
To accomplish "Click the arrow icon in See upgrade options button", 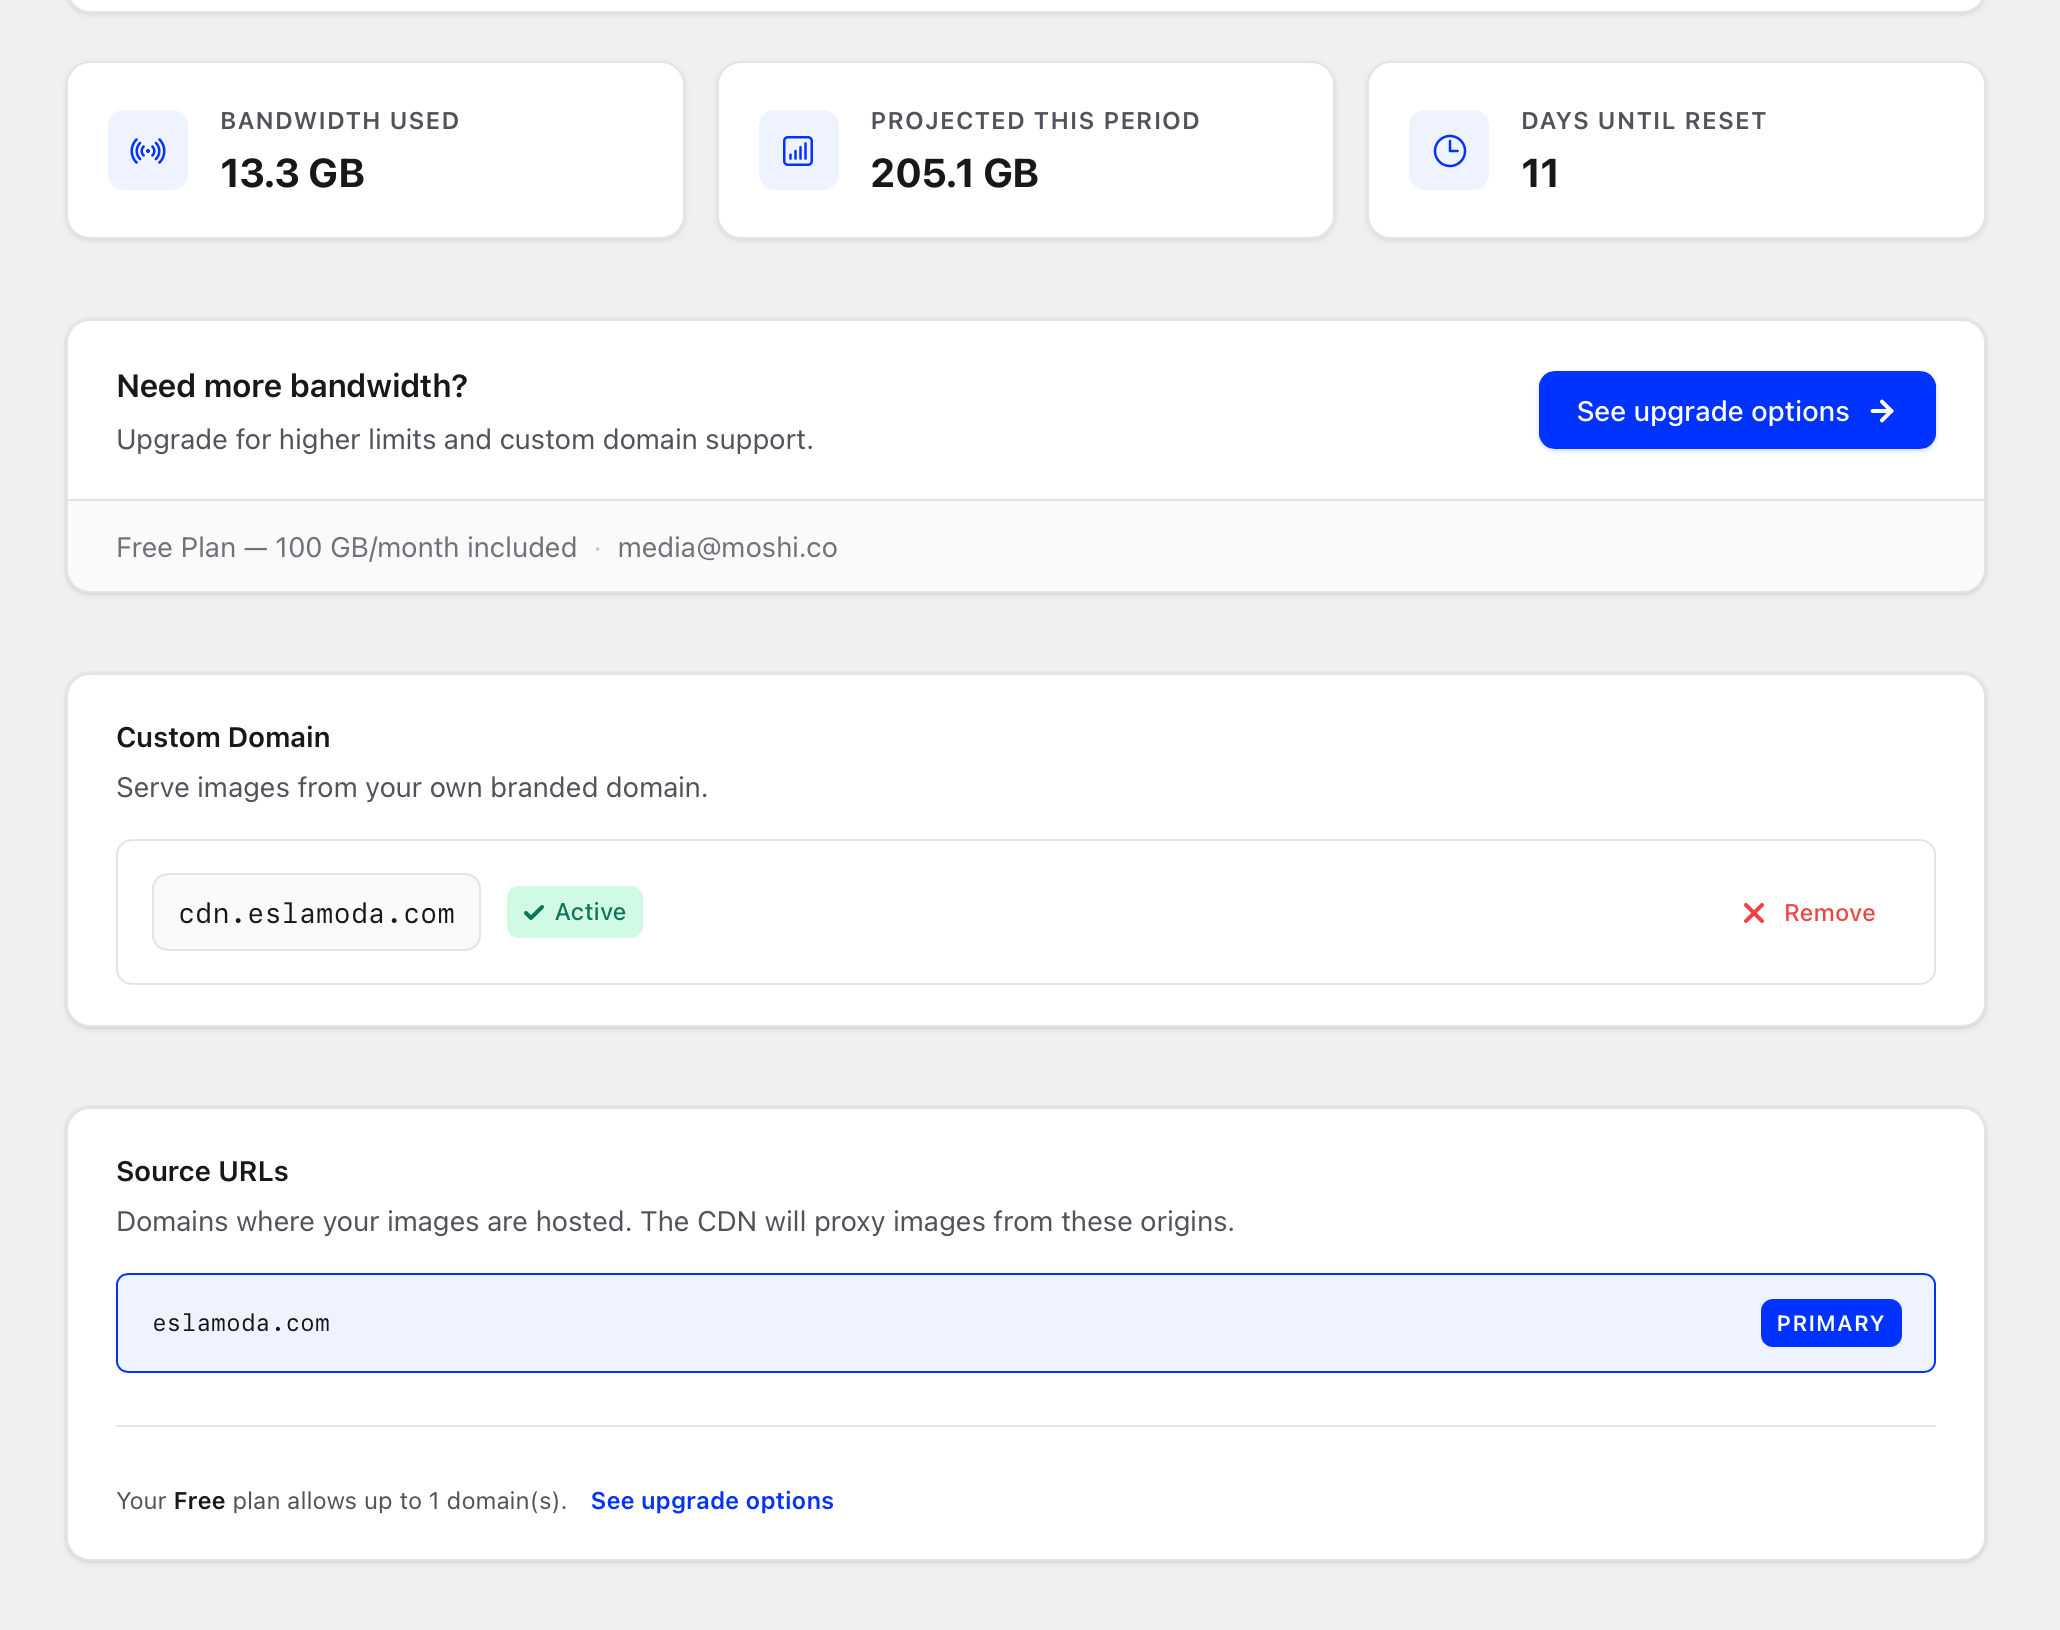I will [1884, 410].
